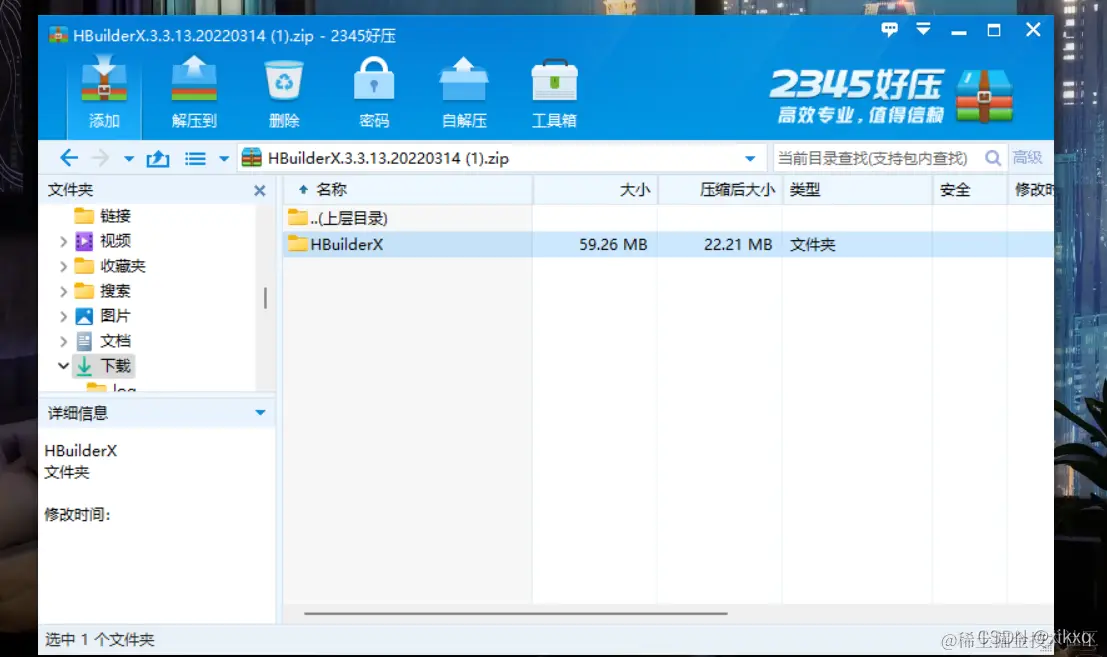Expand the 图片 tree node
1107x657 pixels.
pyautogui.click(x=64, y=316)
